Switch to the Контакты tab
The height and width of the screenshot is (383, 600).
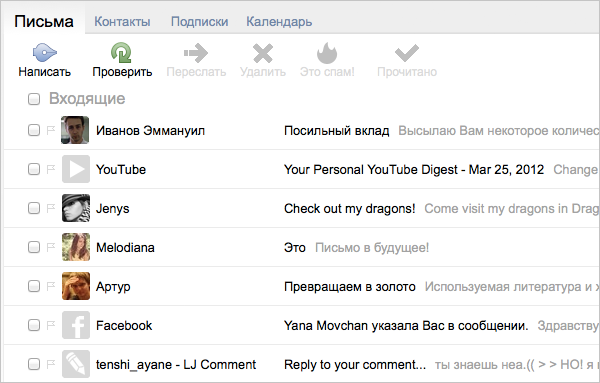click(122, 21)
